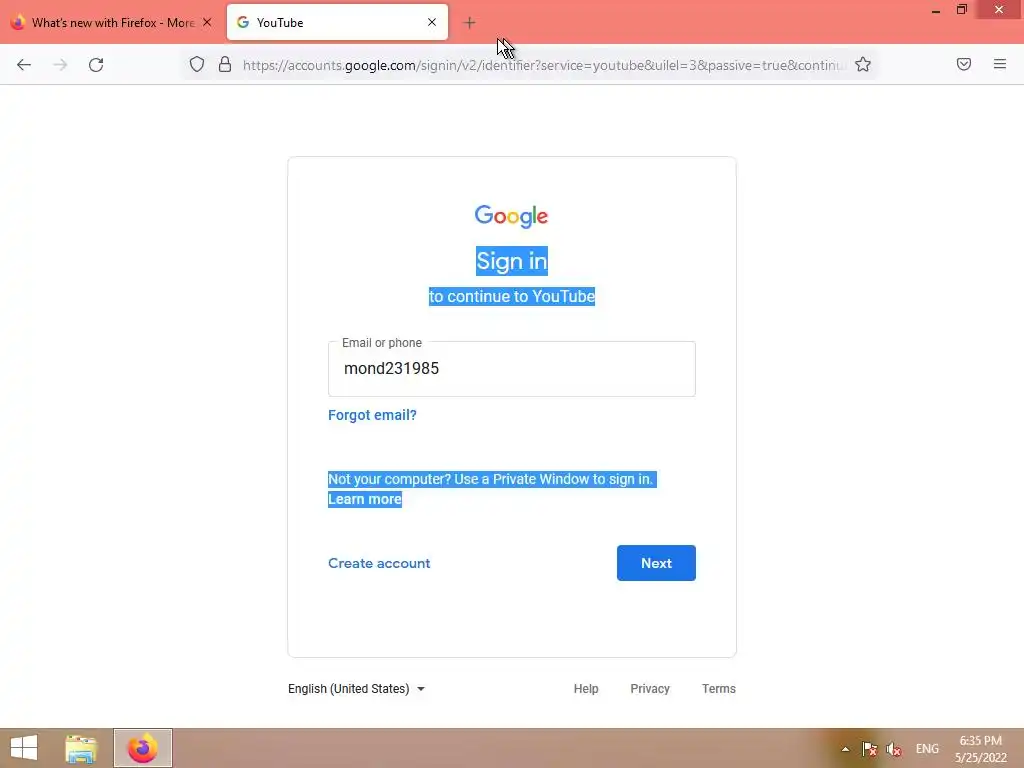This screenshot has width=1024, height=768.
Task: Switch input language via ENG indicator
Action: click(x=927, y=749)
